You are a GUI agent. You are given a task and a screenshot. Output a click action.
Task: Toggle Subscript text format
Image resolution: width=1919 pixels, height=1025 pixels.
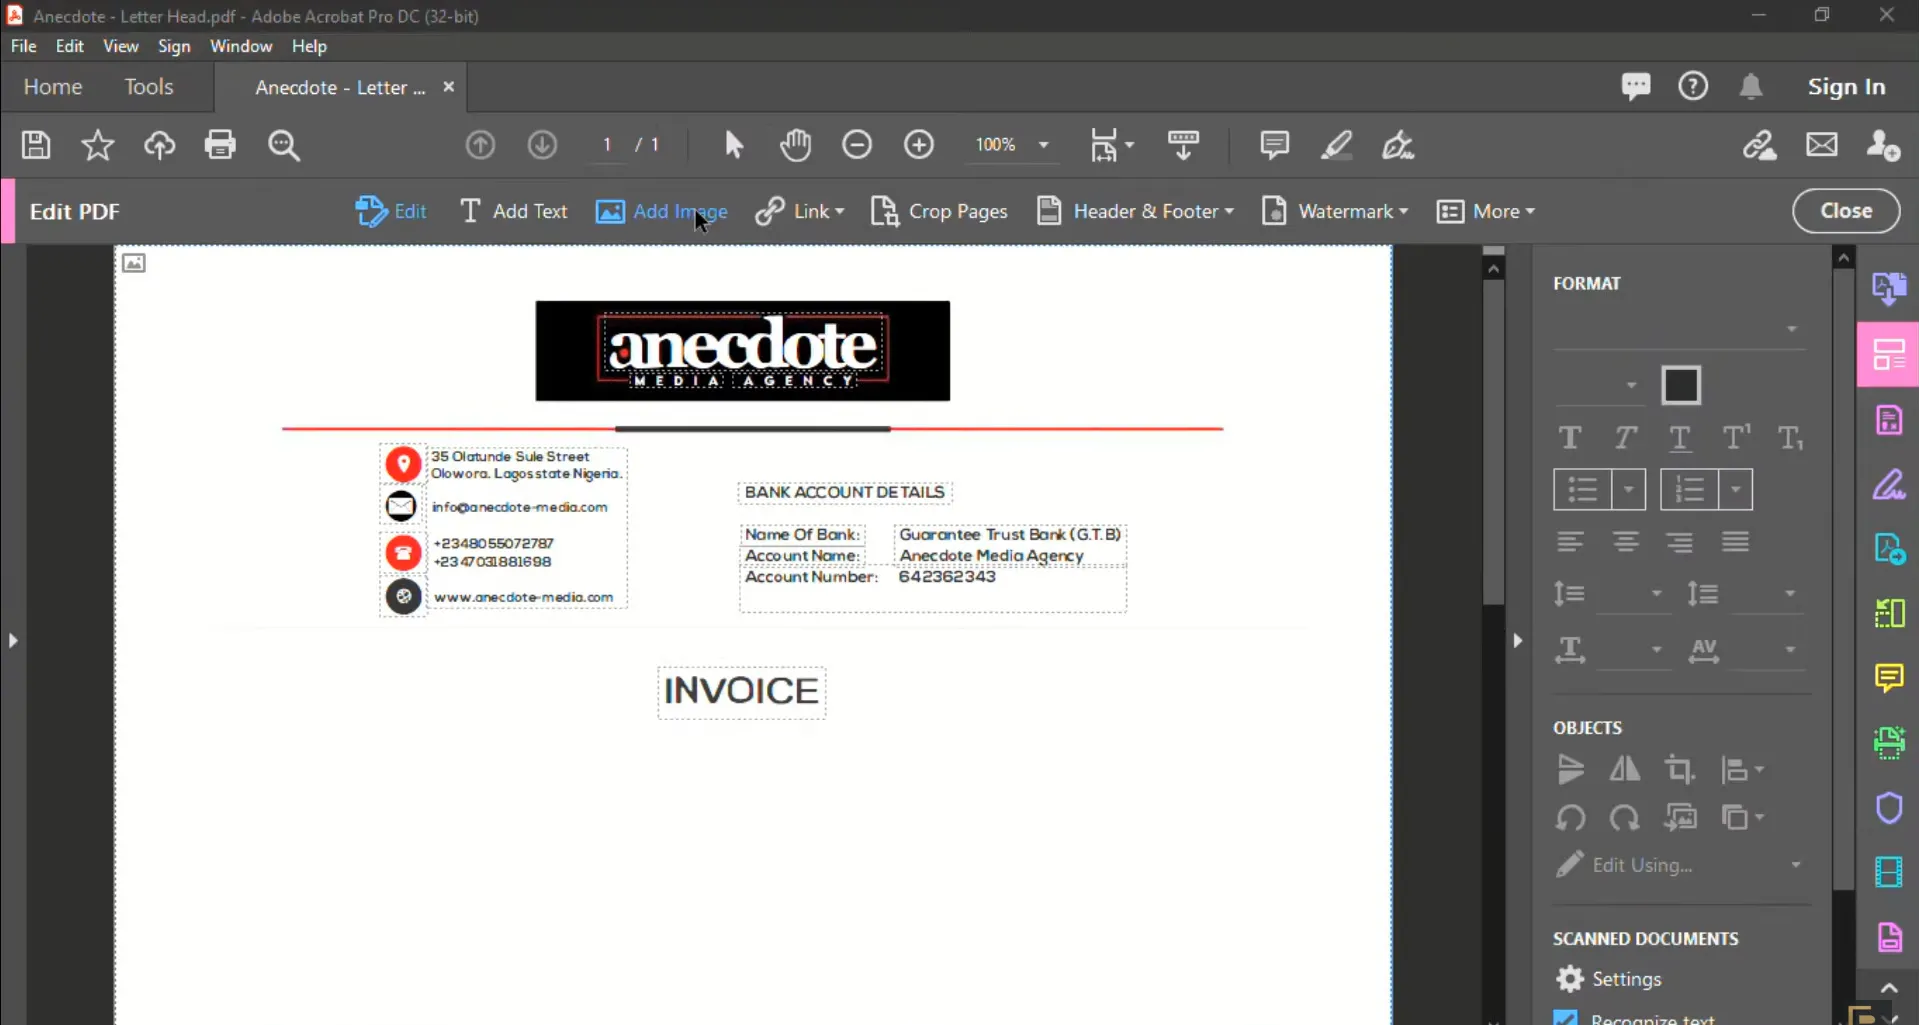point(1790,438)
